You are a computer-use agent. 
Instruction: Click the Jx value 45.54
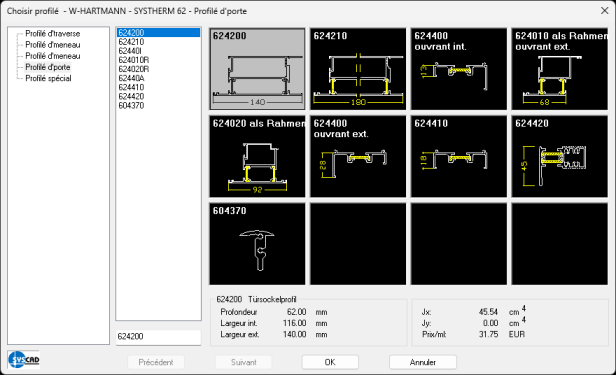coord(488,312)
